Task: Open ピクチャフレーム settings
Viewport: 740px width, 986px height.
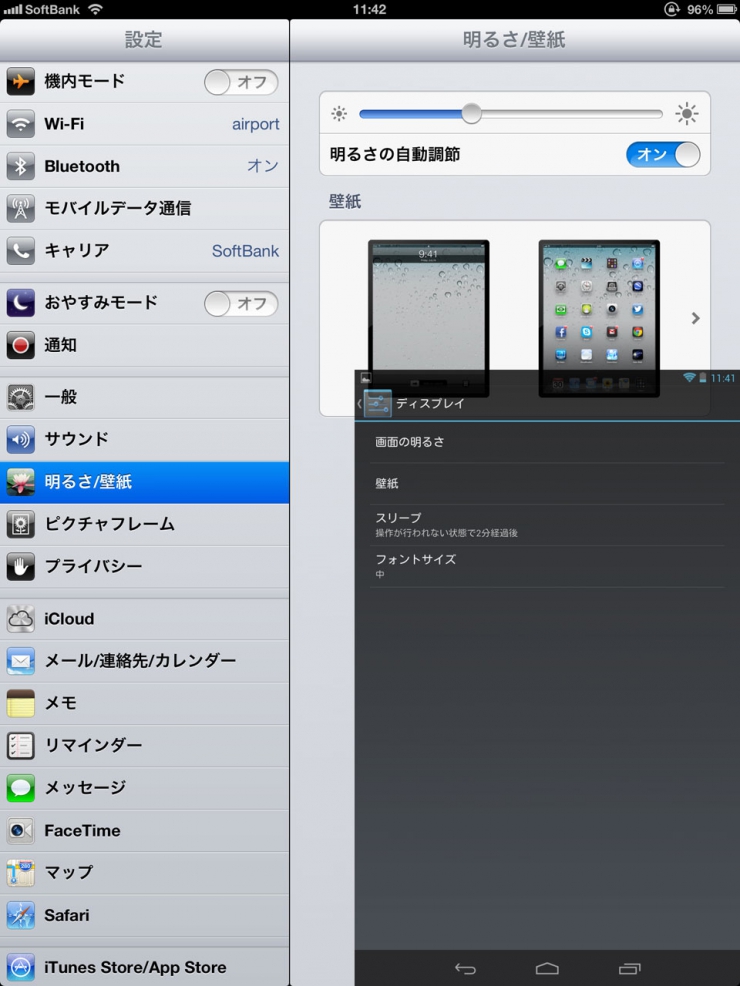Action: click(145, 524)
